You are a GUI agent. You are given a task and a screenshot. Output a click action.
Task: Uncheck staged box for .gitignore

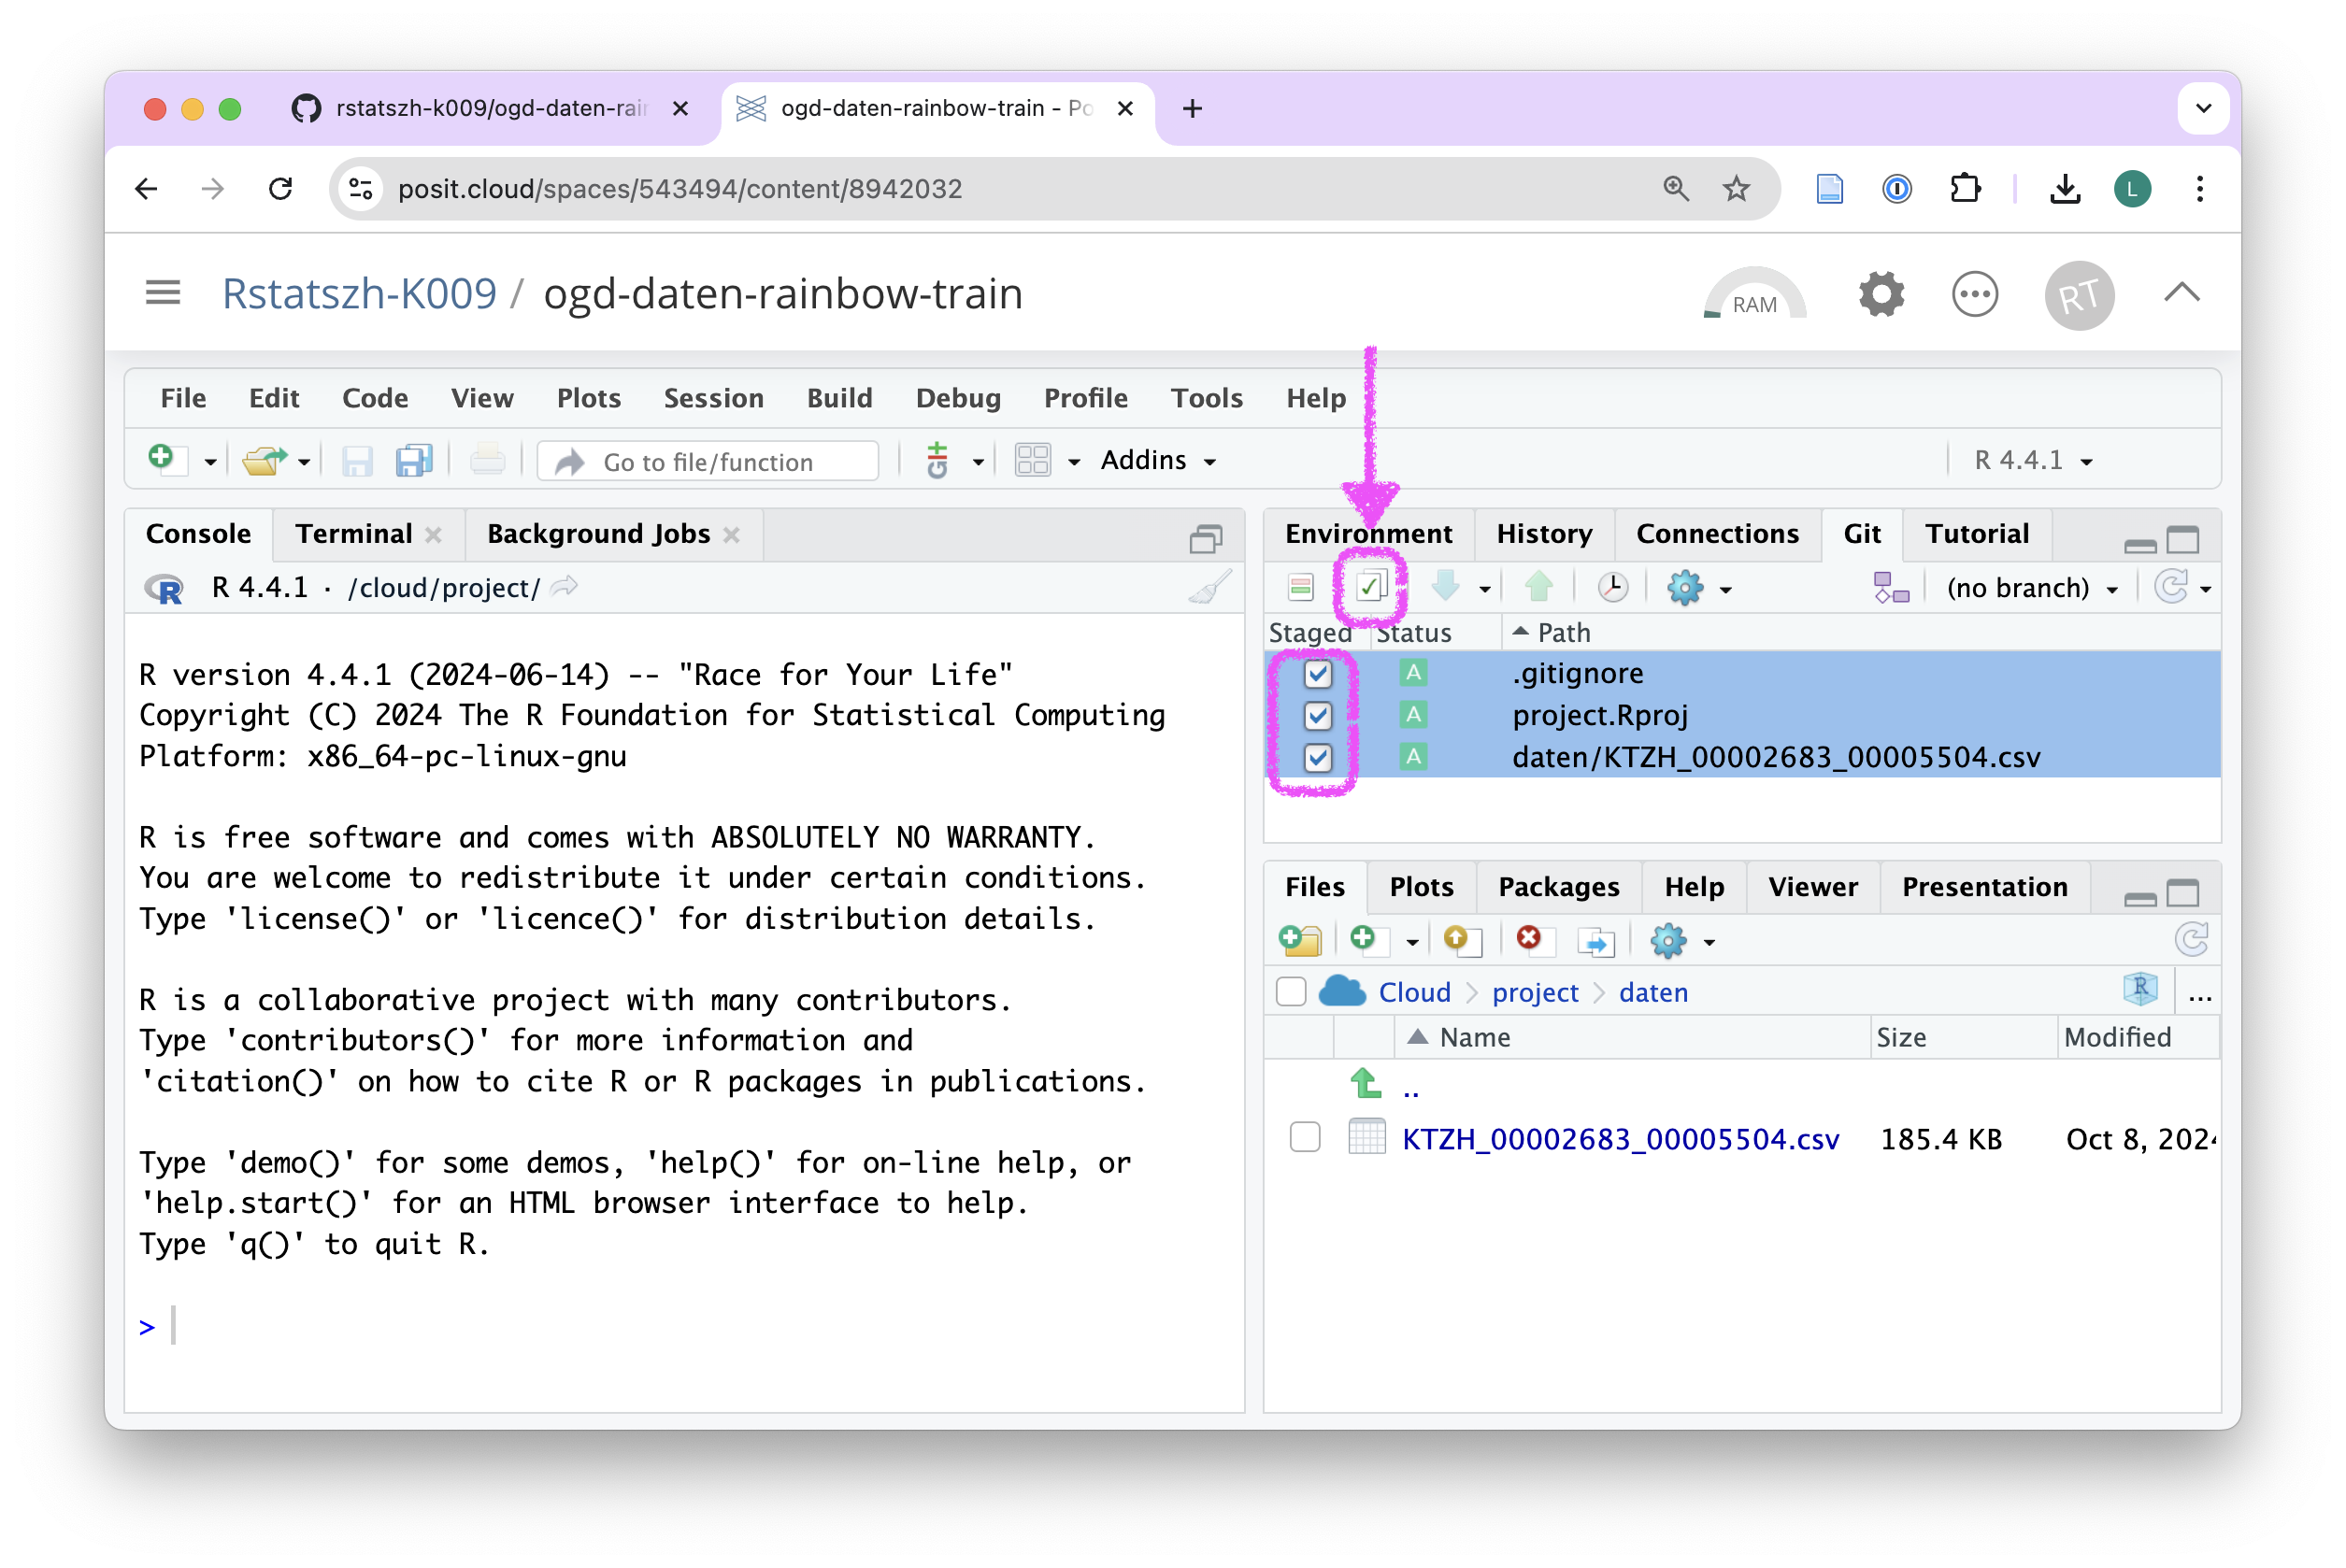tap(1317, 674)
